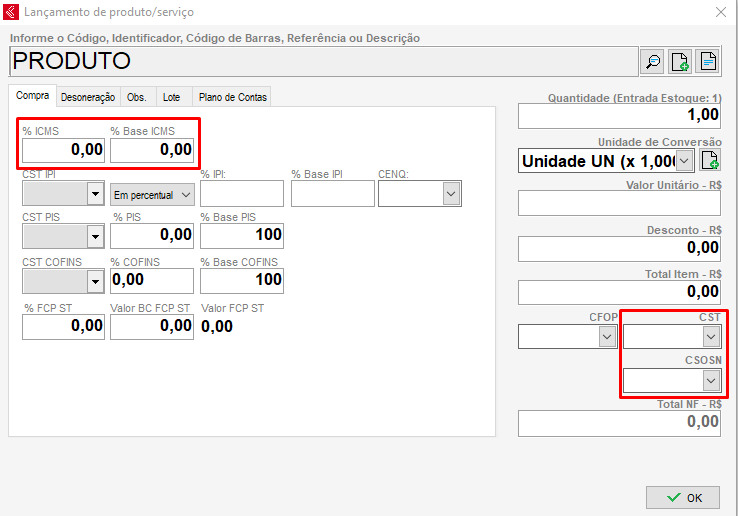The width and height of the screenshot is (738, 516).
Task: Expand the CST dropdown
Action: pyautogui.click(x=711, y=337)
